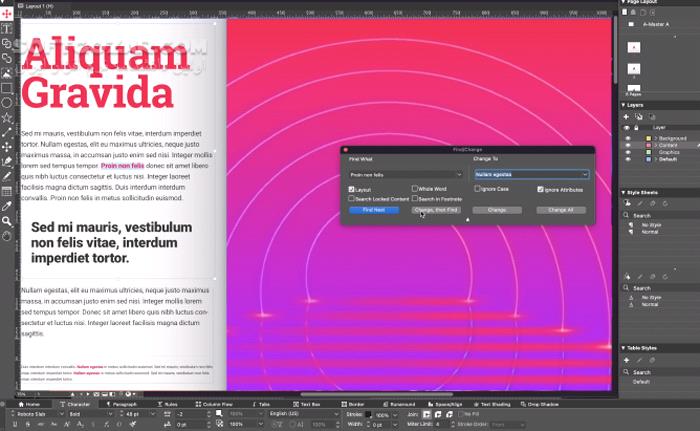Click the new style sheet icon
Screen dimensions: 700x431
(627, 203)
